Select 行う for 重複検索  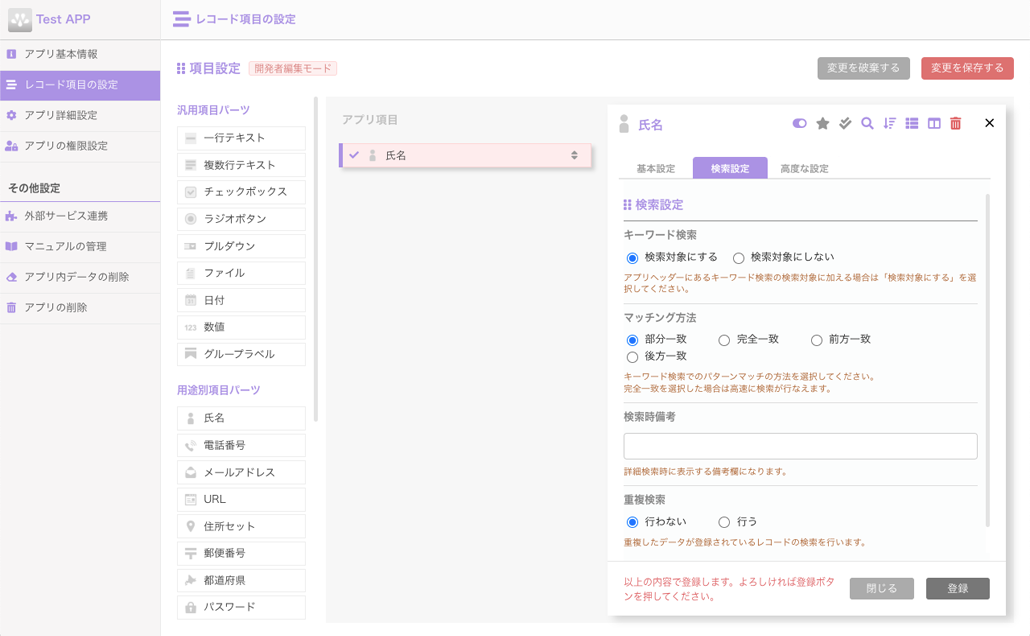724,522
